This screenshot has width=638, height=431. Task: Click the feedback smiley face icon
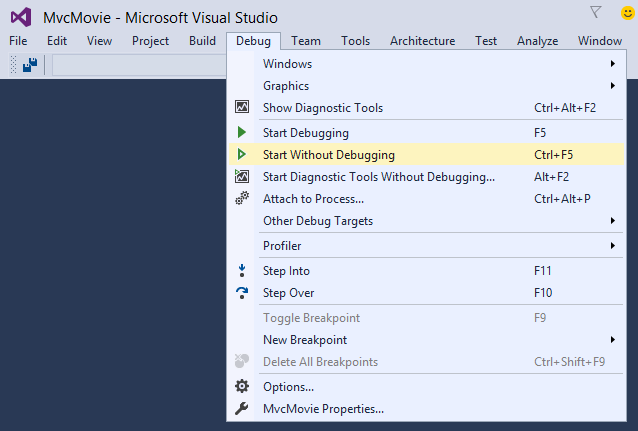click(628, 13)
